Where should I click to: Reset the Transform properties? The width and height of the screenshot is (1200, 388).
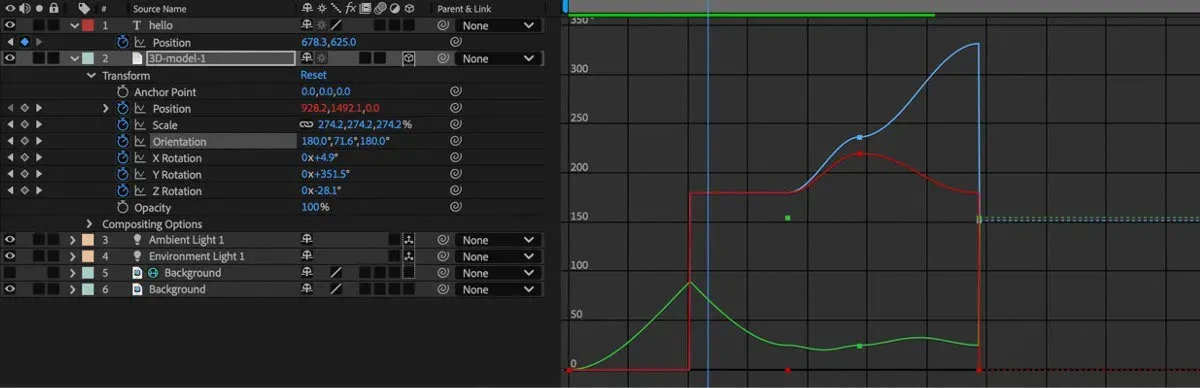click(314, 75)
